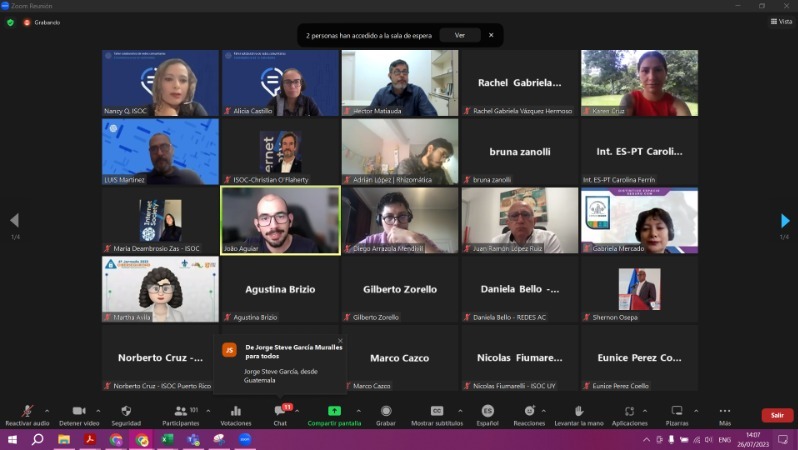Image resolution: width=798 pixels, height=450 pixels.
Task: Start recording with Grabar
Action: tap(386, 411)
